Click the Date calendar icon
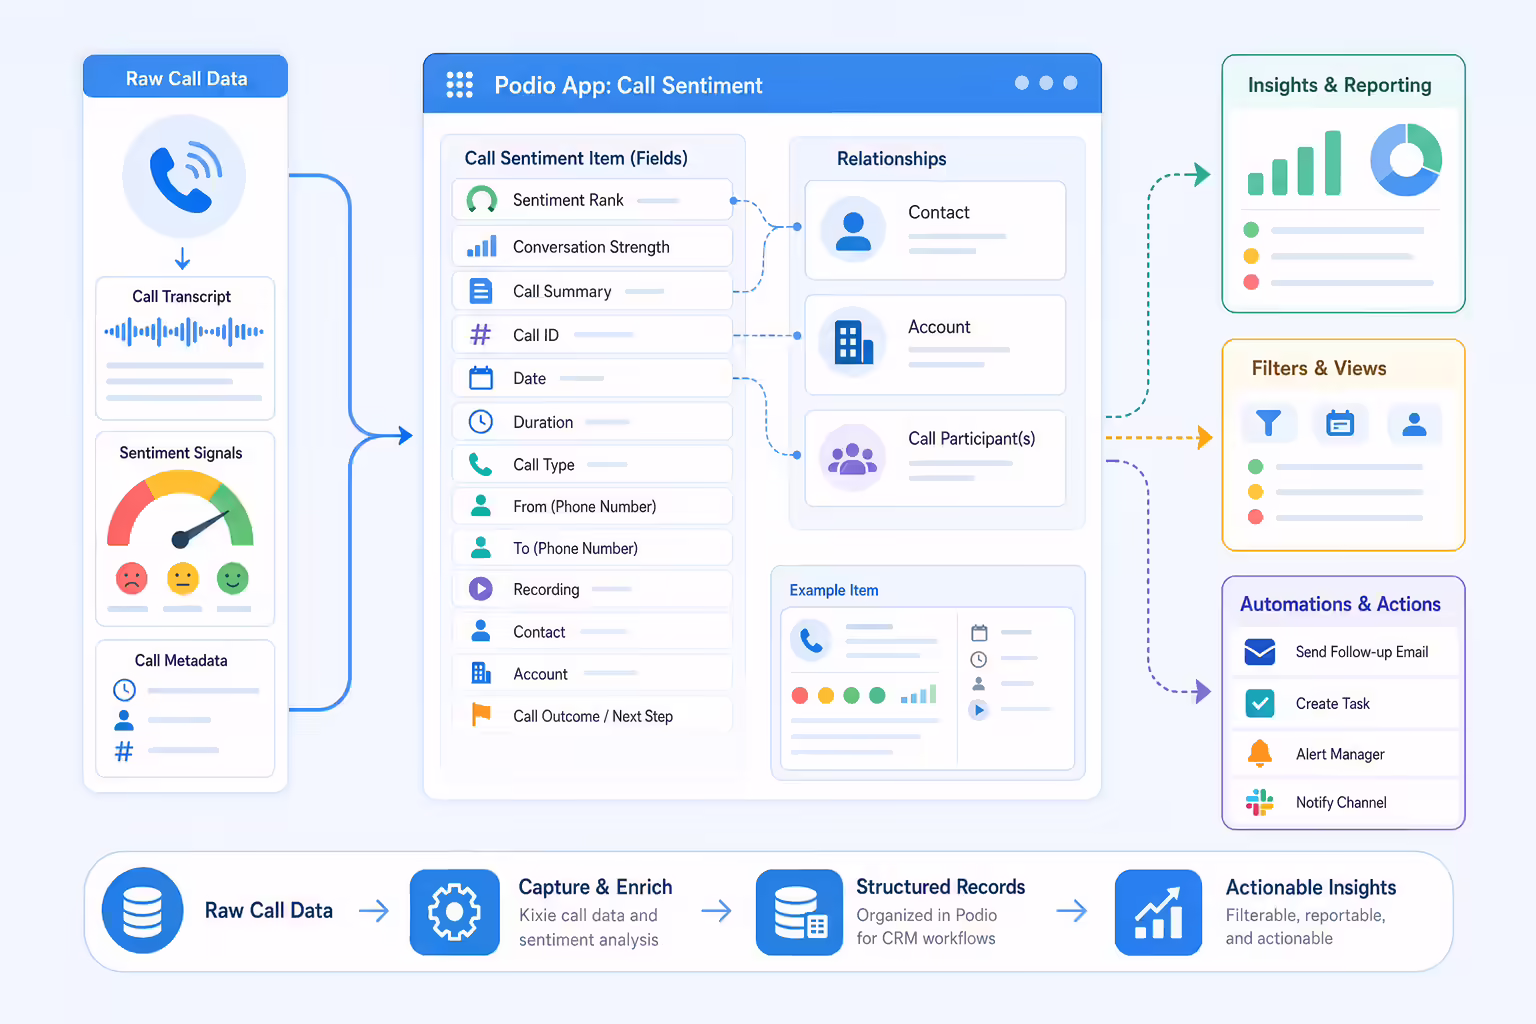The image size is (1536, 1024). tap(481, 378)
